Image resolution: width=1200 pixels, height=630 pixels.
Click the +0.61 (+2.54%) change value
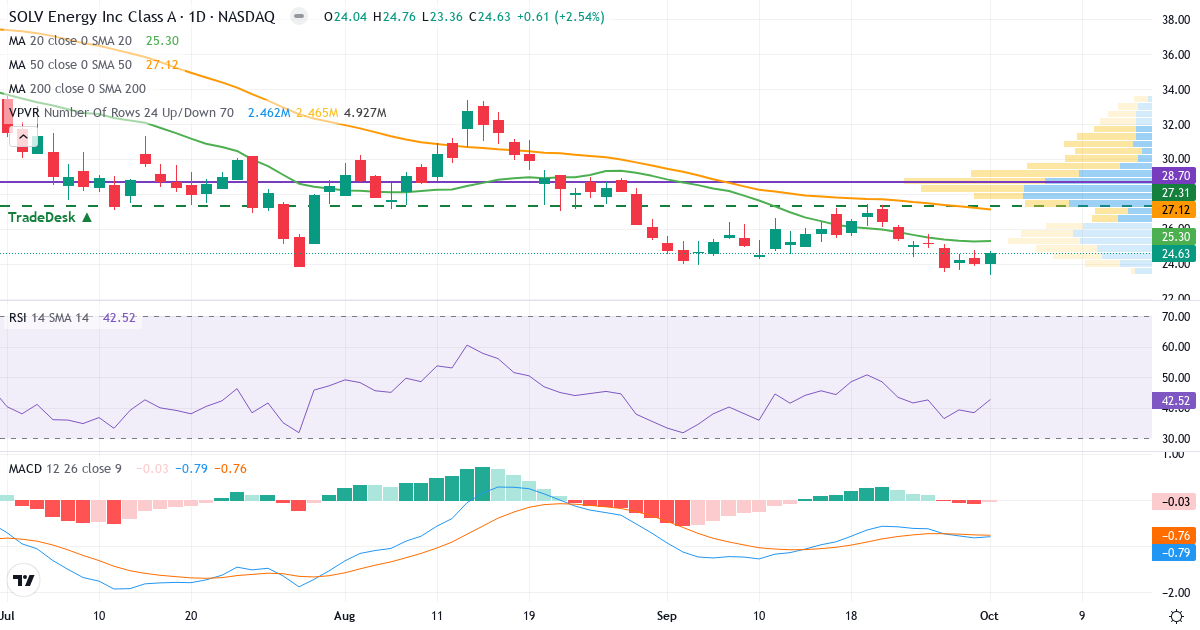pyautogui.click(x=560, y=17)
